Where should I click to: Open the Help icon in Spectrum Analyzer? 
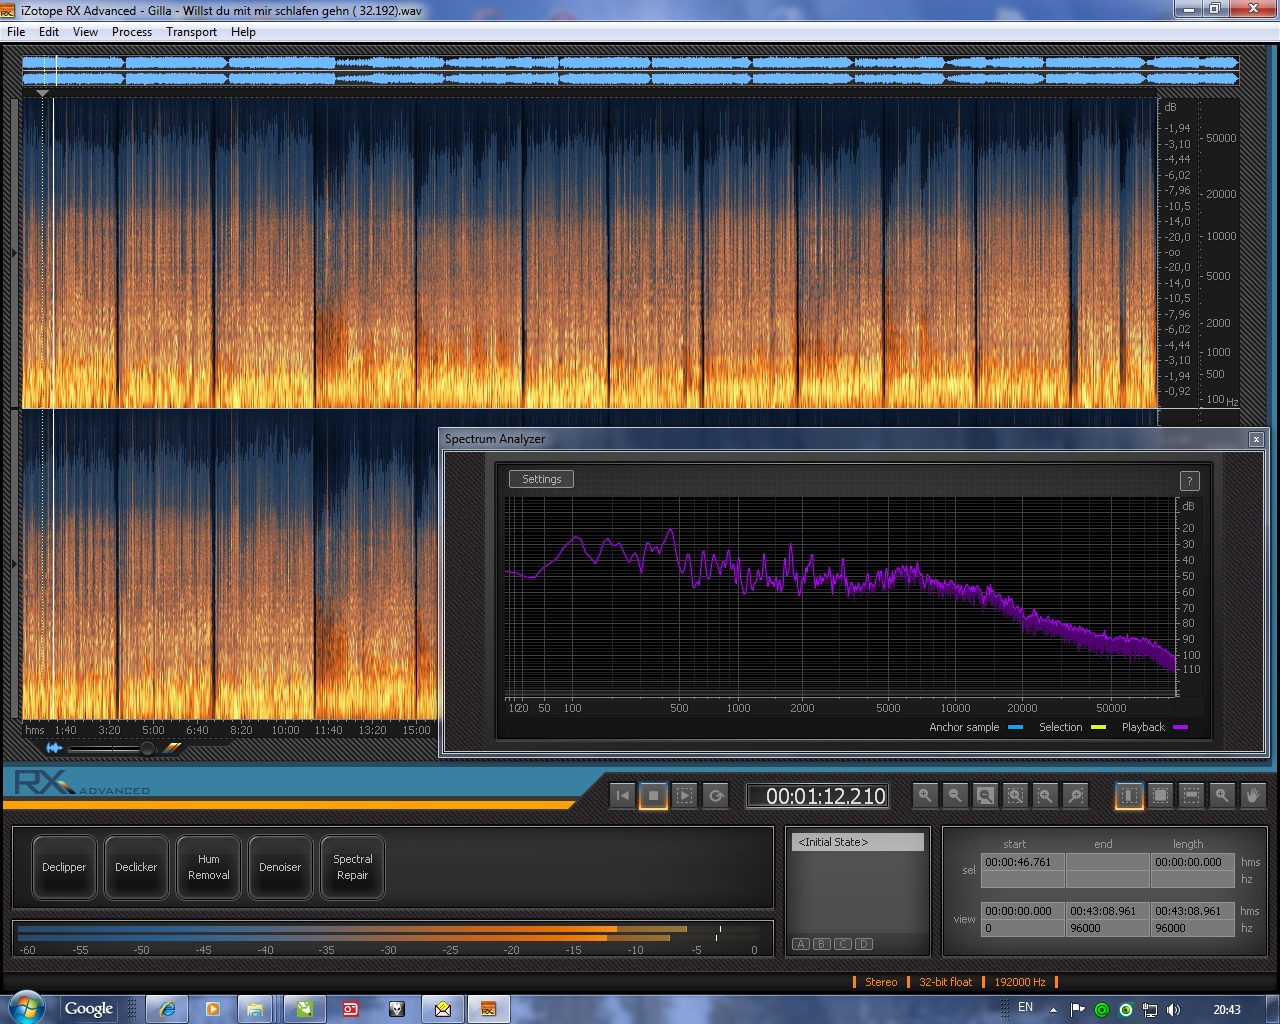click(1189, 481)
